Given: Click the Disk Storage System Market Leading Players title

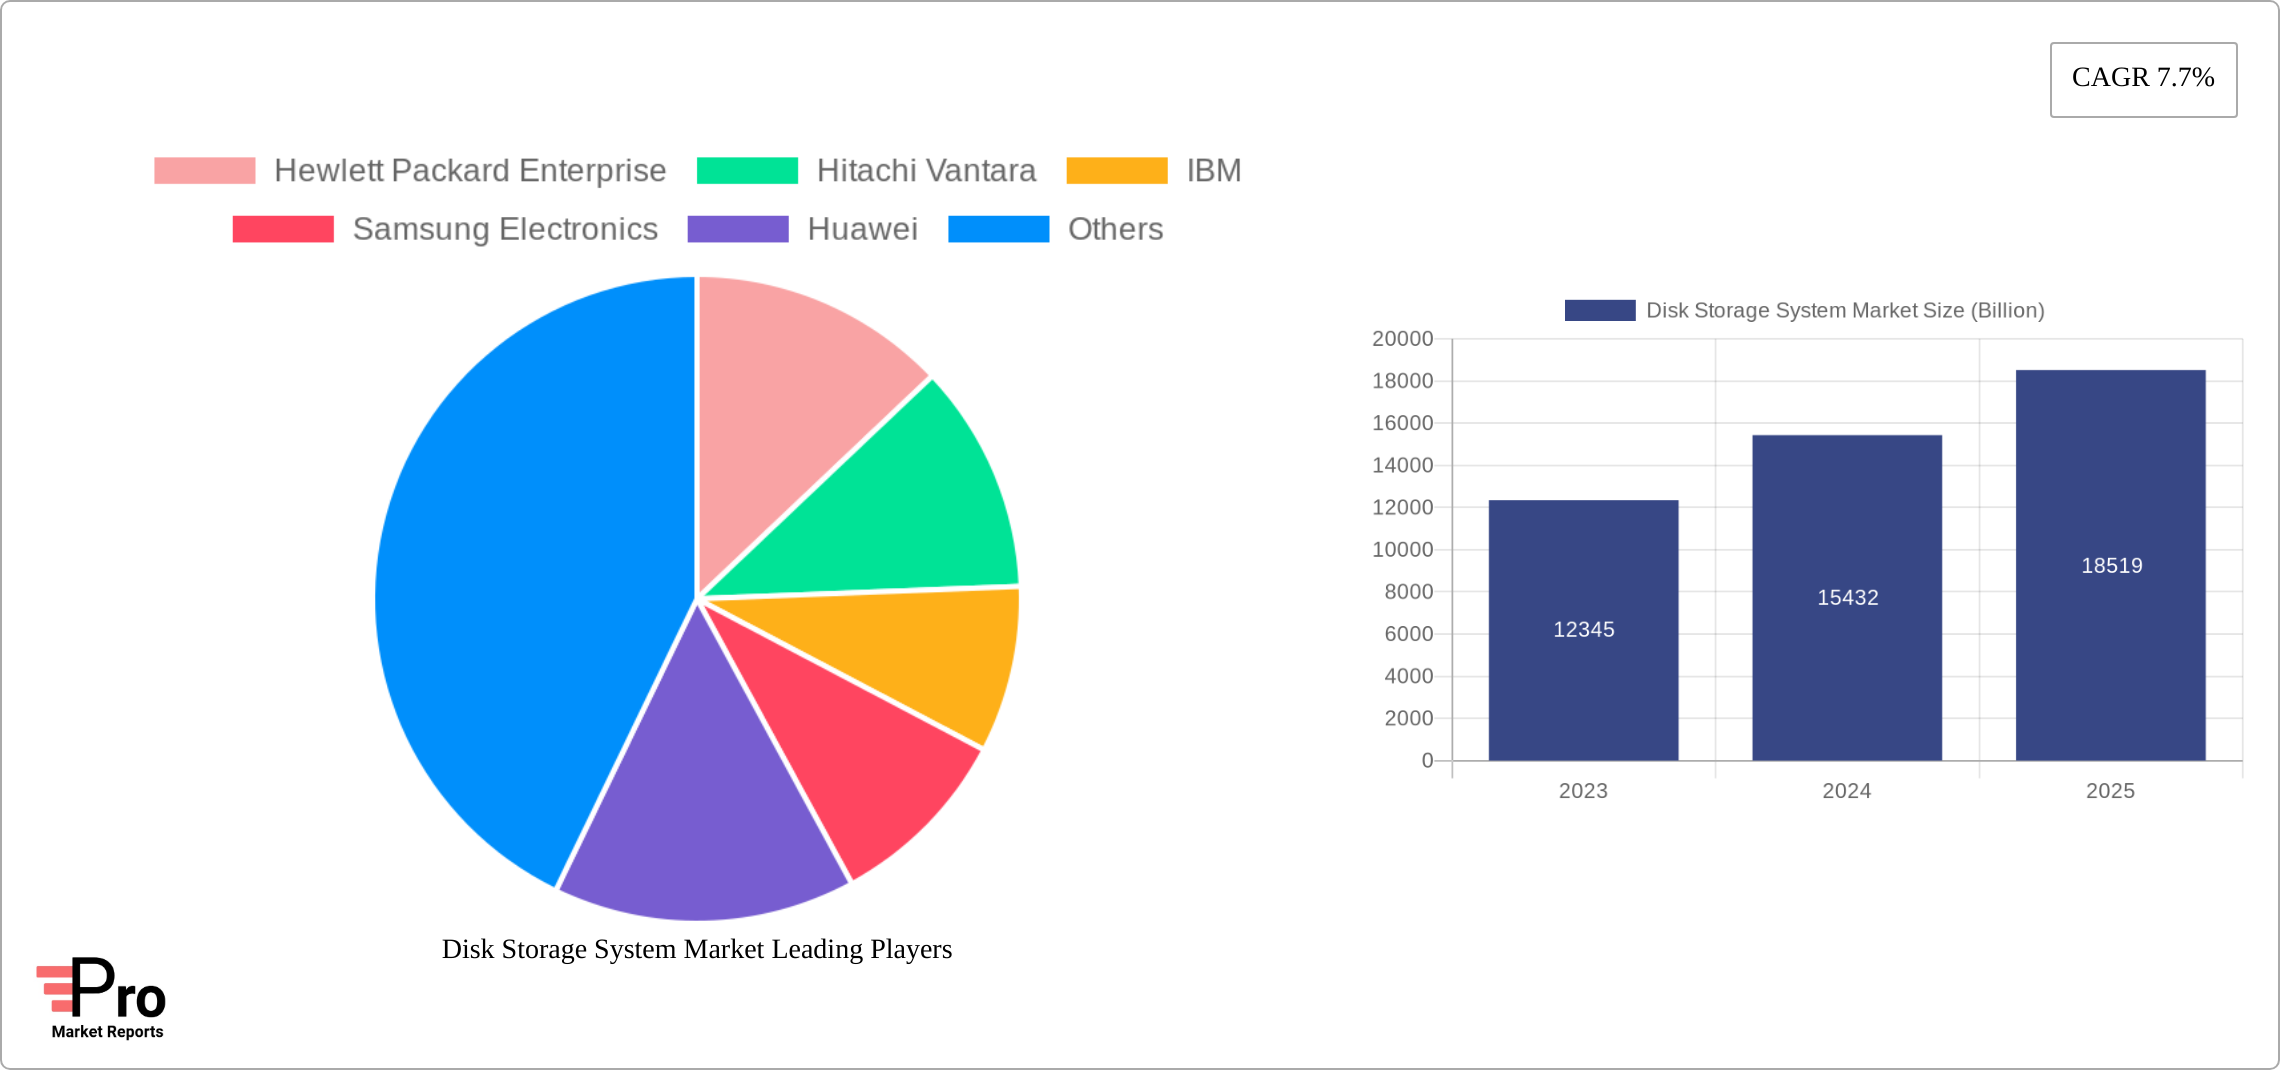Looking at the screenshot, I should tap(697, 949).
